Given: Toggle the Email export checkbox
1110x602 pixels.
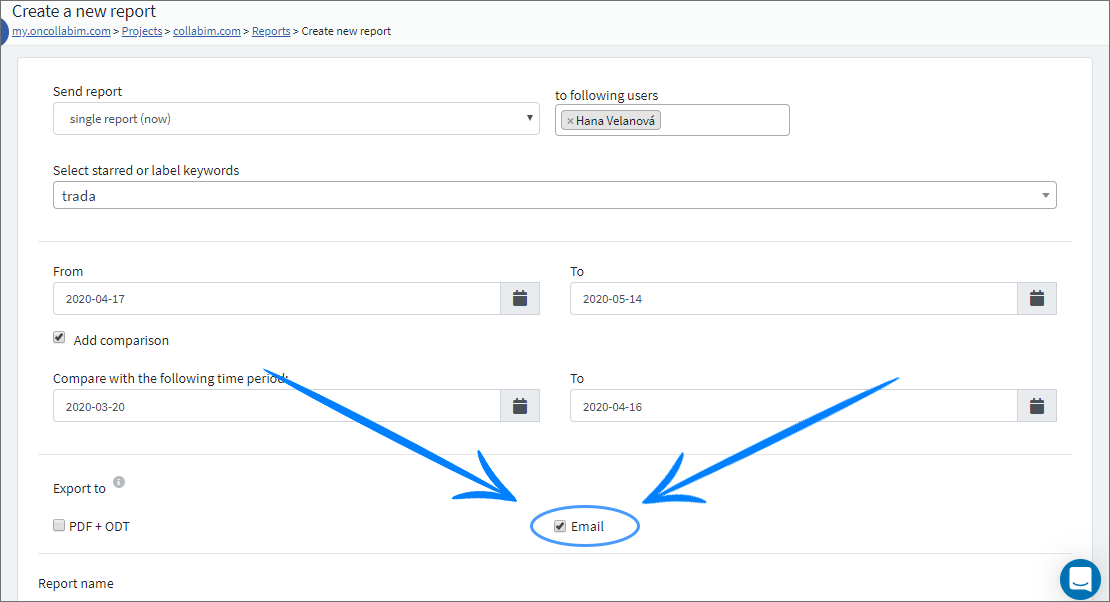Looking at the screenshot, I should point(560,526).
